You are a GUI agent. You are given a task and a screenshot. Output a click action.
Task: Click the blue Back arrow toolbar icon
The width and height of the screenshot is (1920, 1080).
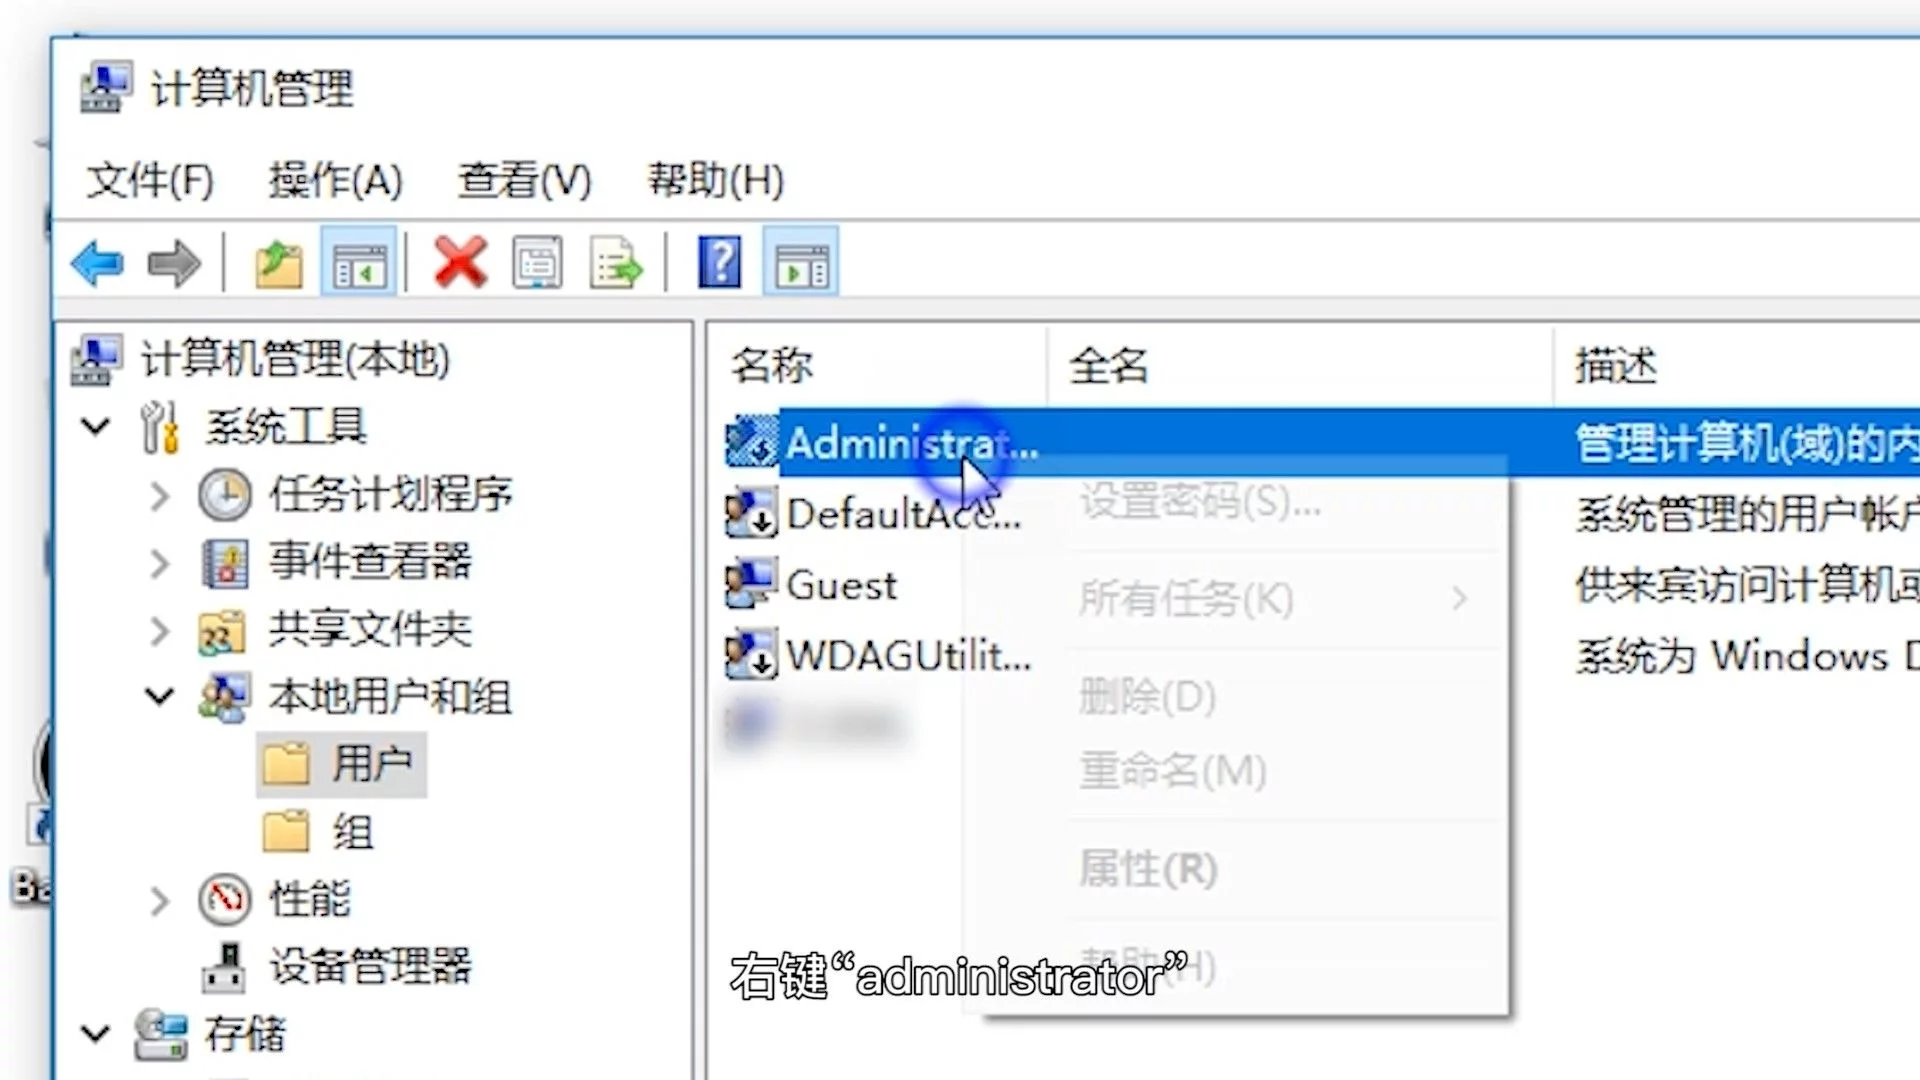(x=97, y=264)
